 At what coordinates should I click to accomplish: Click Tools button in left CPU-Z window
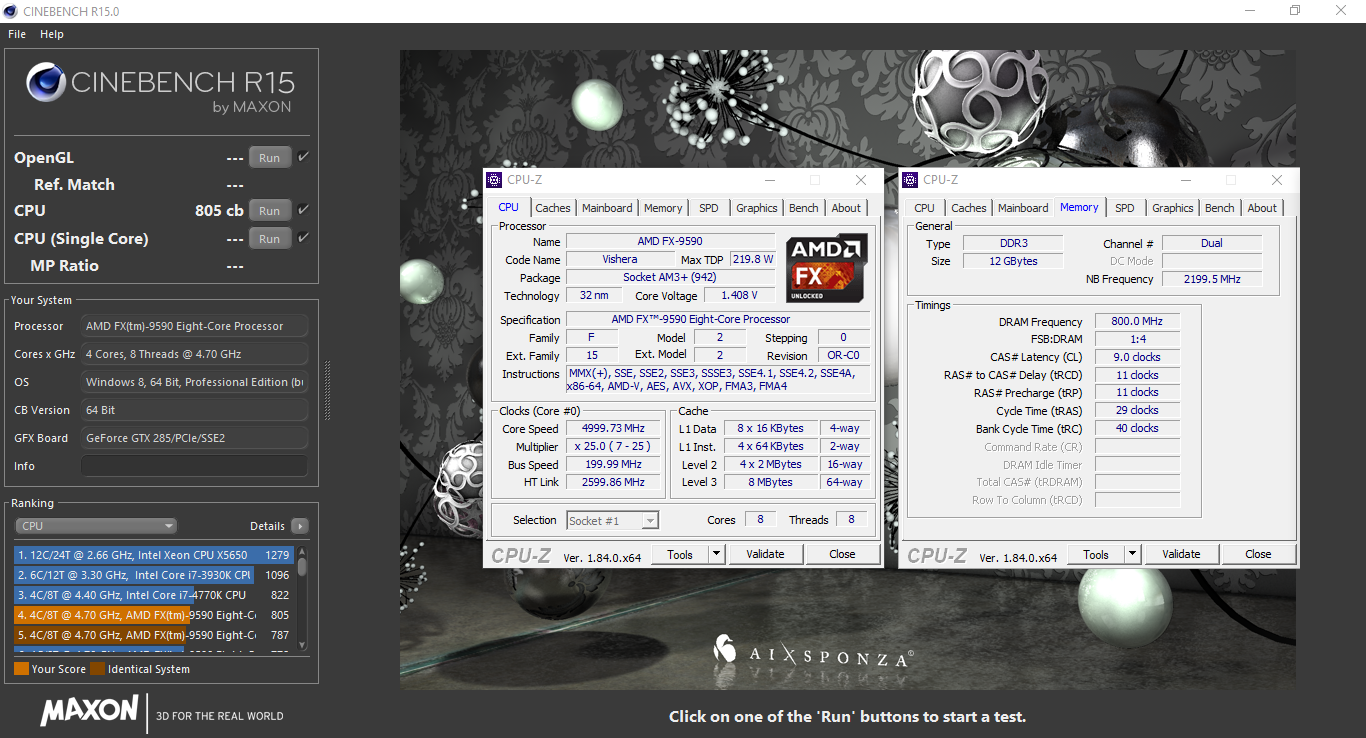(680, 554)
